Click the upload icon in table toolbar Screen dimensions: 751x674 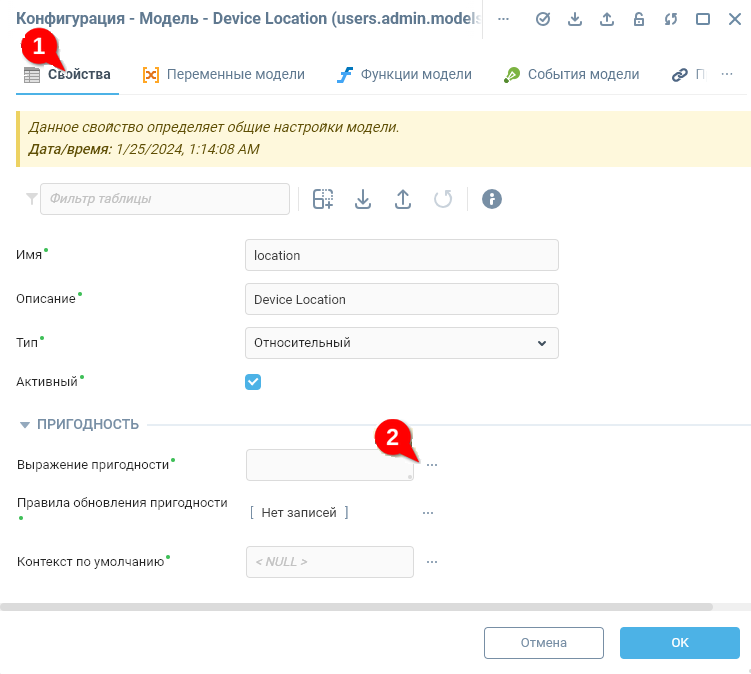[403, 199]
